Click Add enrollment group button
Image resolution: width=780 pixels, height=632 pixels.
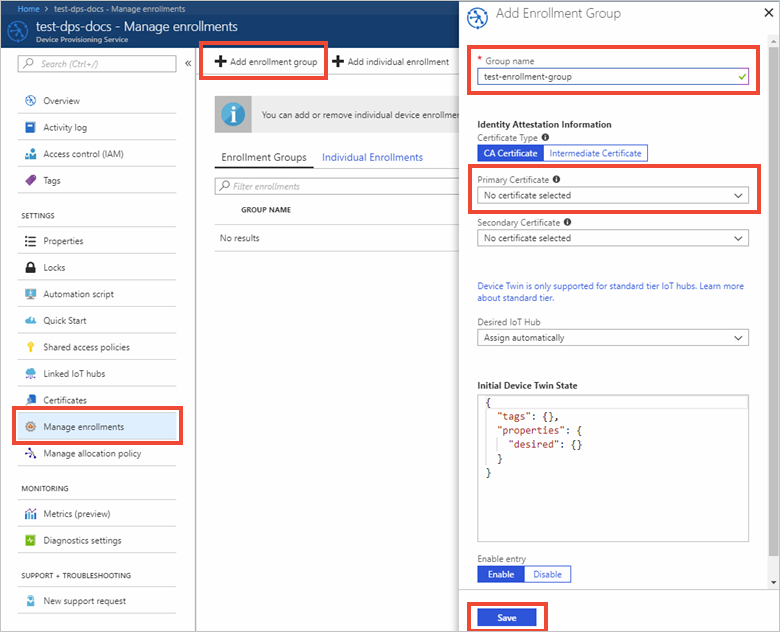coord(266,61)
